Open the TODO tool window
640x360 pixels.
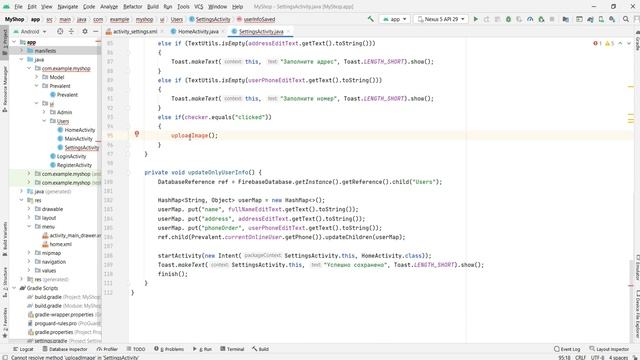coord(136,349)
